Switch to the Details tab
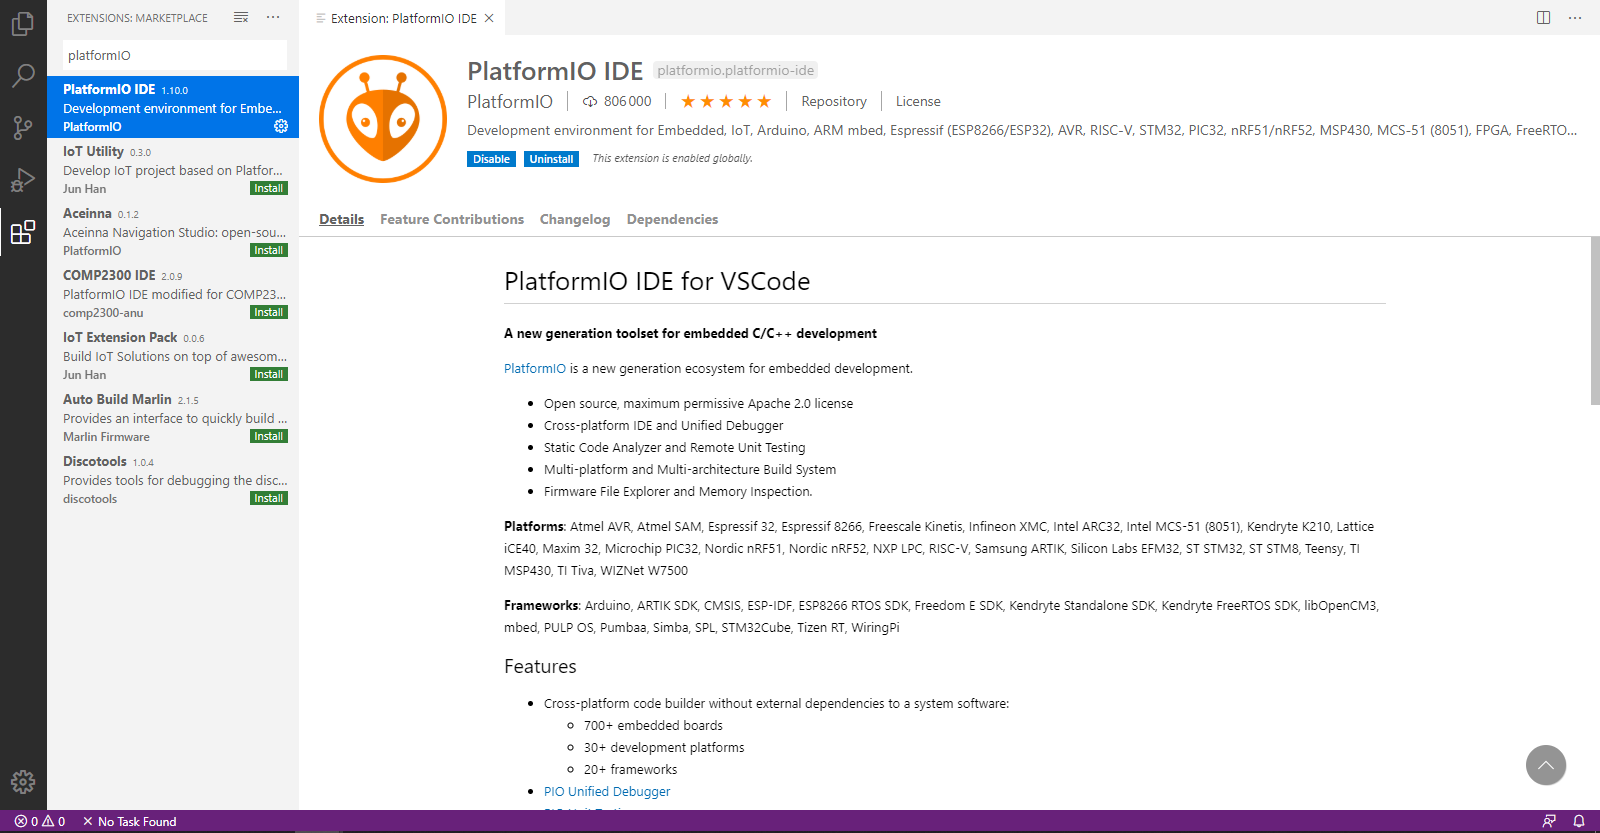The width and height of the screenshot is (1600, 833). (342, 219)
